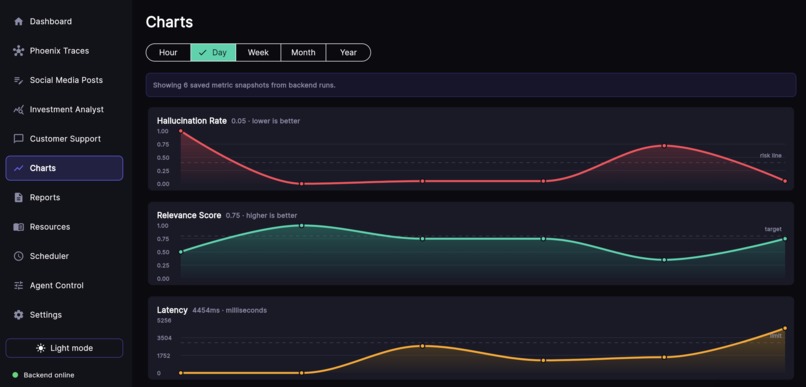806x387 pixels.
Task: Click the Relevance Score peak point at 1.00
Action: 302,226
